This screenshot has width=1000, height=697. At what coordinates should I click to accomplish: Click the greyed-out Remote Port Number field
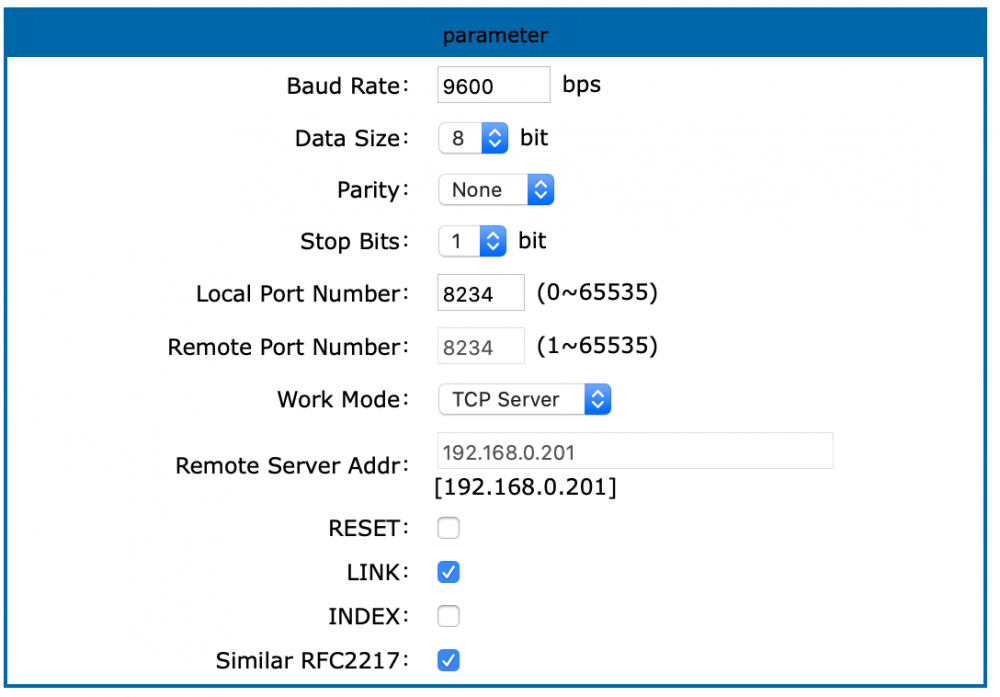[480, 347]
